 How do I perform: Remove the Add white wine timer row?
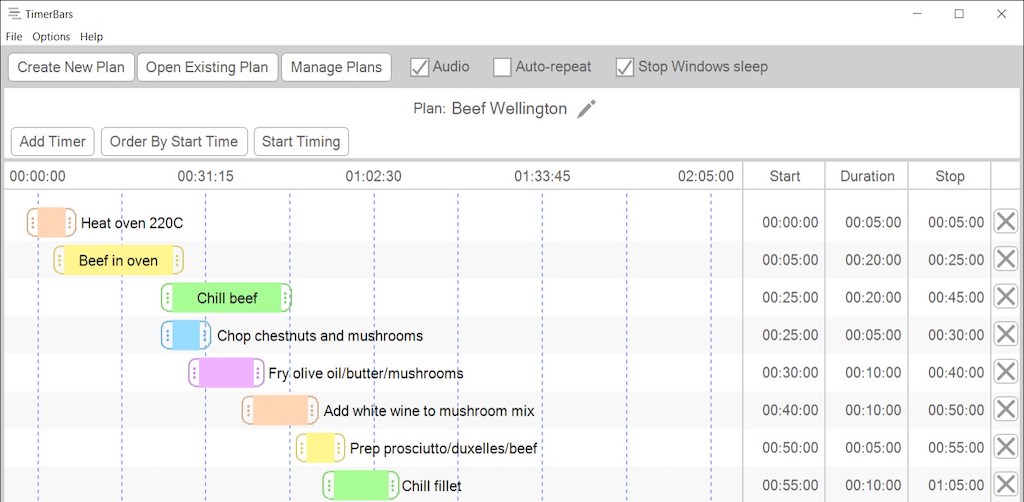pos(1005,410)
